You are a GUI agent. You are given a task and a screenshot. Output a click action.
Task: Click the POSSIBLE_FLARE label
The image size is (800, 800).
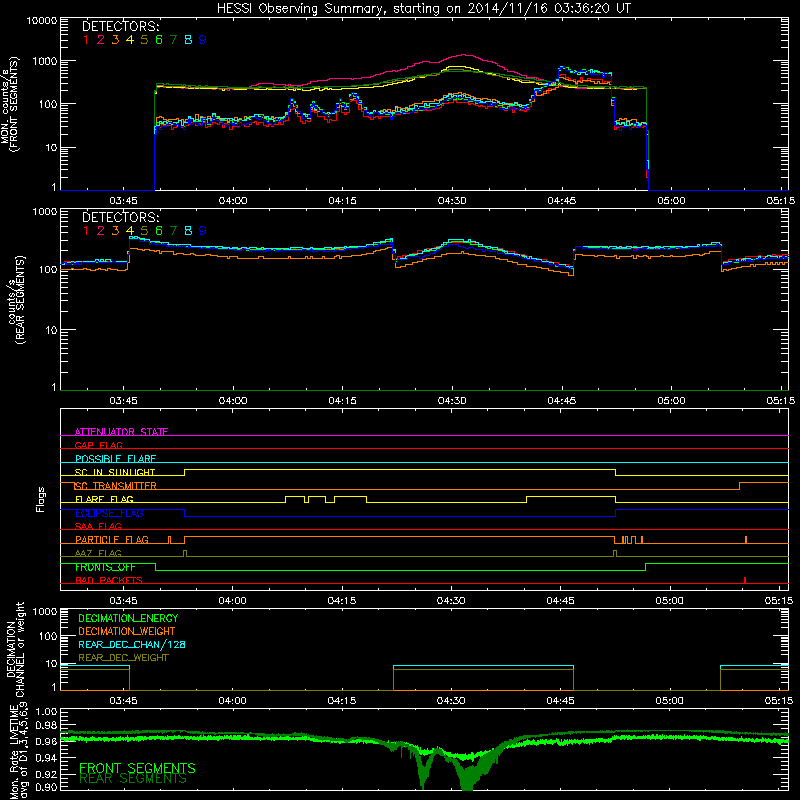click(x=115, y=459)
